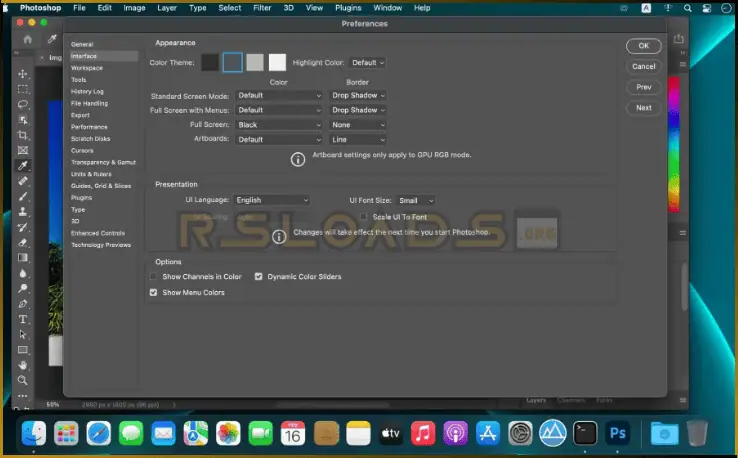Select the Eyedropper tool in toolbar
738x458 pixels.
point(23,166)
